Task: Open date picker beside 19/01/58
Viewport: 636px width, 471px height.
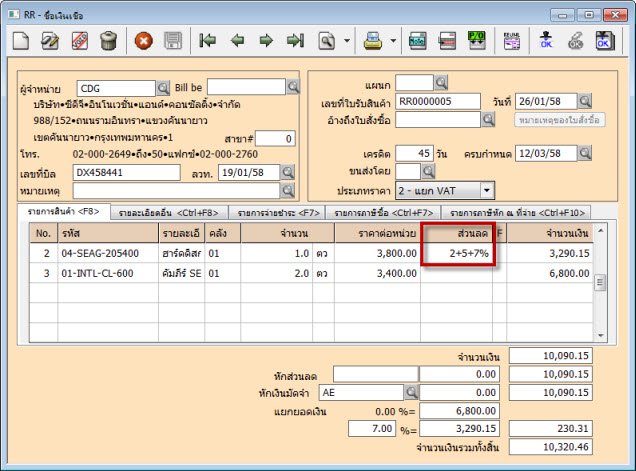Action: 288,172
